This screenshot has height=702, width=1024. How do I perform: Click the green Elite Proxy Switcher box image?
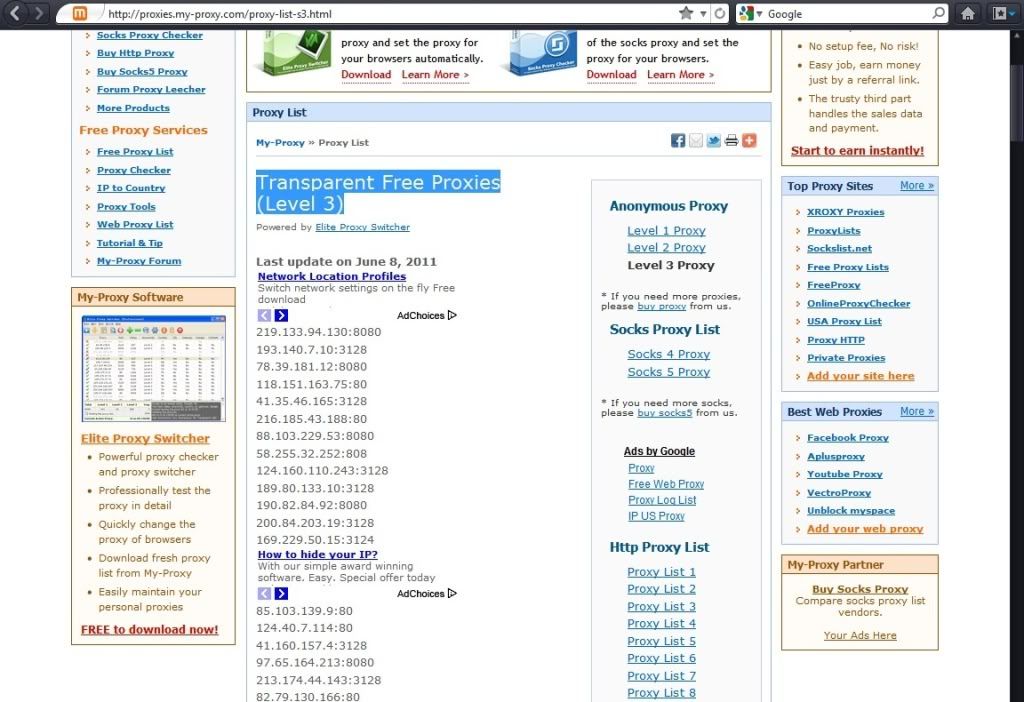293,53
